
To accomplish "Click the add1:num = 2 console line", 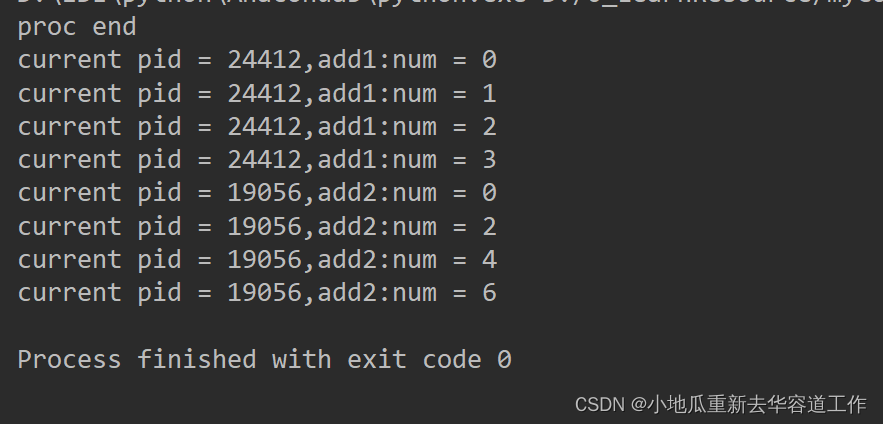I will click(257, 126).
